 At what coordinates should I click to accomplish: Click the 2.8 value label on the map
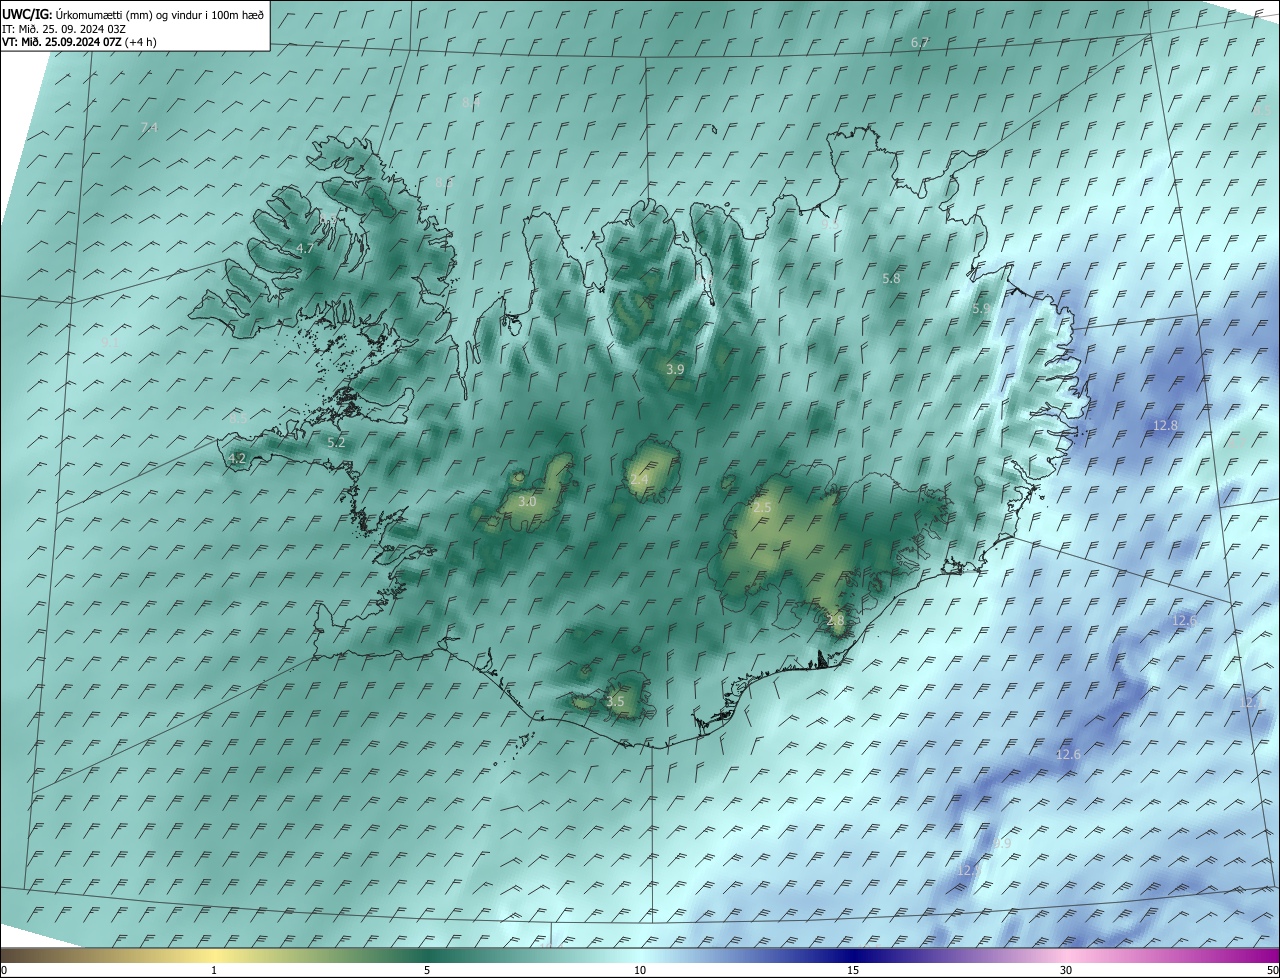tap(836, 621)
